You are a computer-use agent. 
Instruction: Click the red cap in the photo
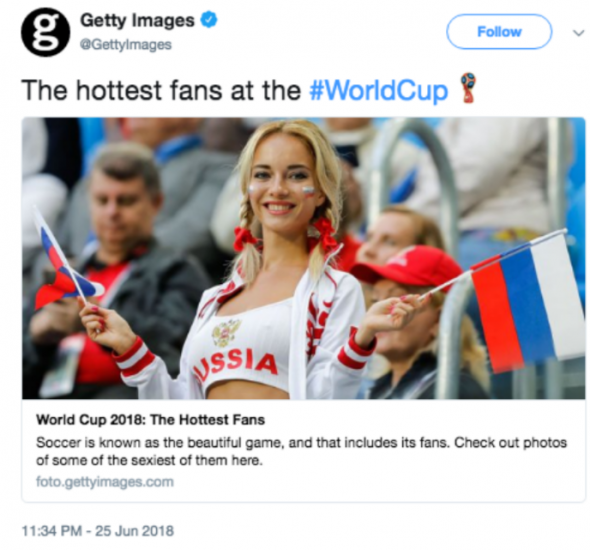[406, 266]
